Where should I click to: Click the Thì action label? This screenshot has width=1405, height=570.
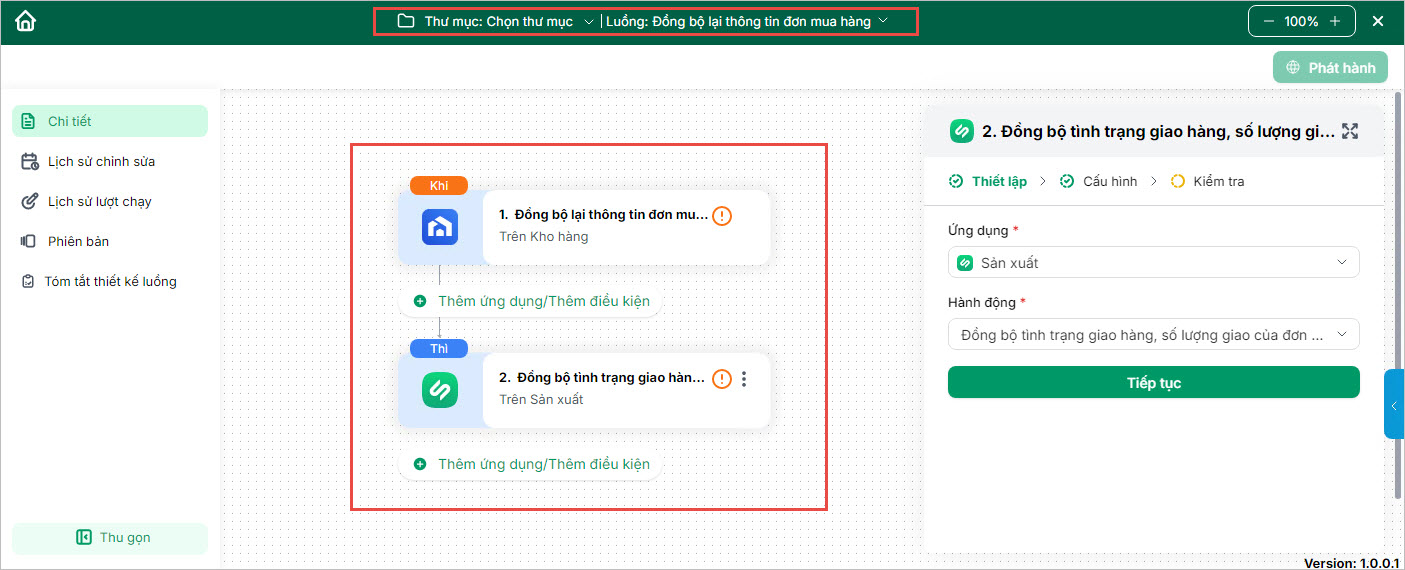(x=439, y=348)
